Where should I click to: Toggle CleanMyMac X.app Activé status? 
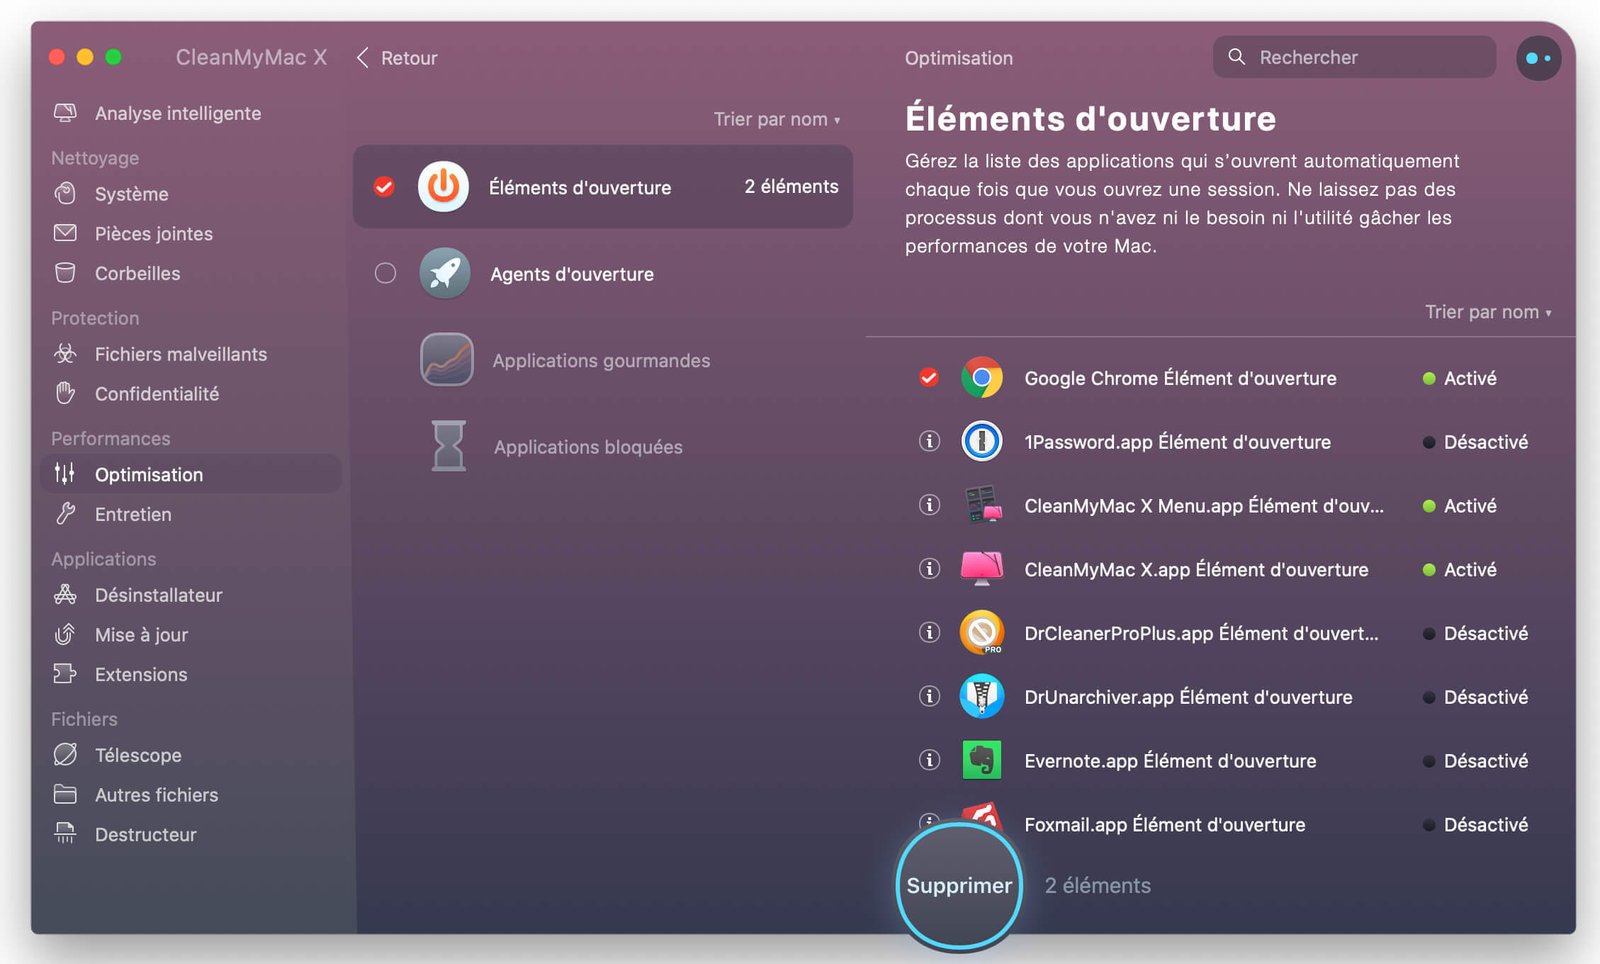click(1460, 569)
